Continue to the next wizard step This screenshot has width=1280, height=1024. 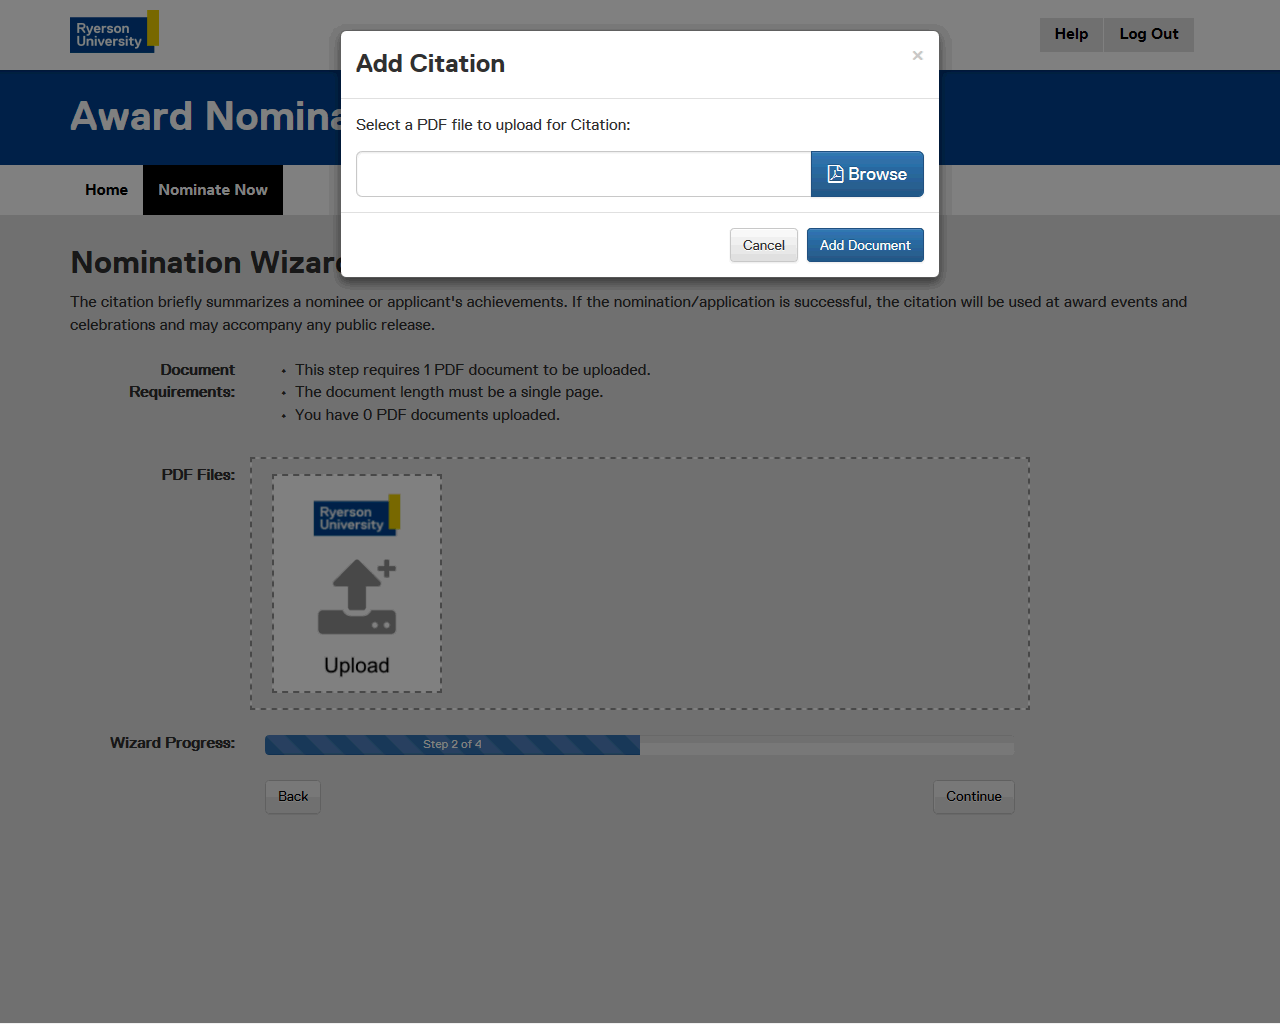pos(973,797)
